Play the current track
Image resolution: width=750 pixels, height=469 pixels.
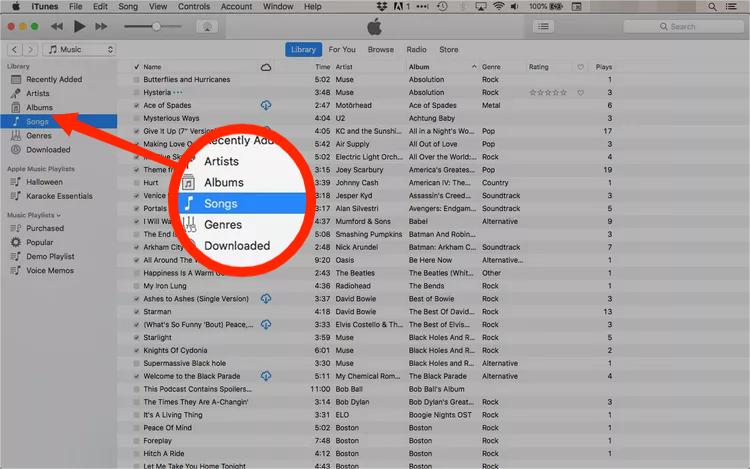(x=79, y=26)
